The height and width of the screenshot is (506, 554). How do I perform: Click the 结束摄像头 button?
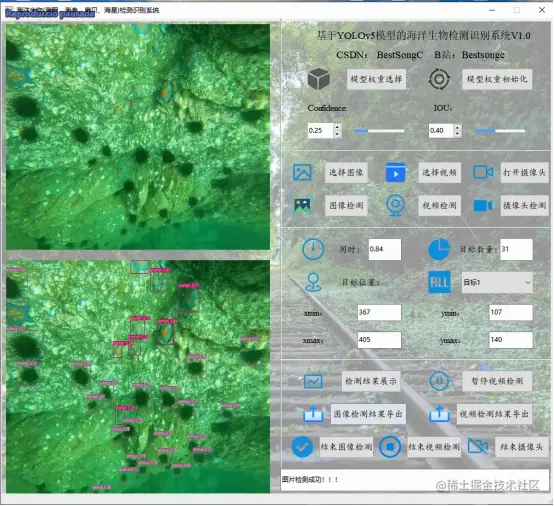point(521,447)
